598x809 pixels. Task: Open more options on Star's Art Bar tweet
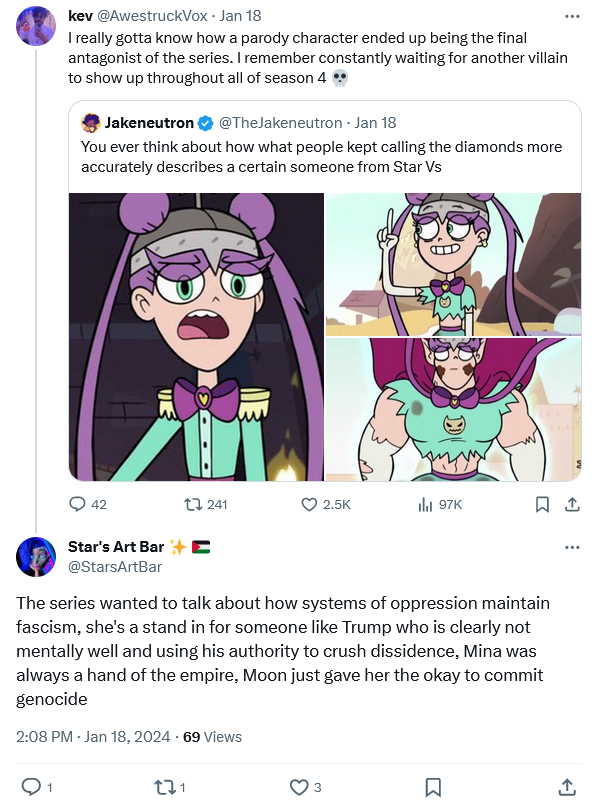(572, 547)
